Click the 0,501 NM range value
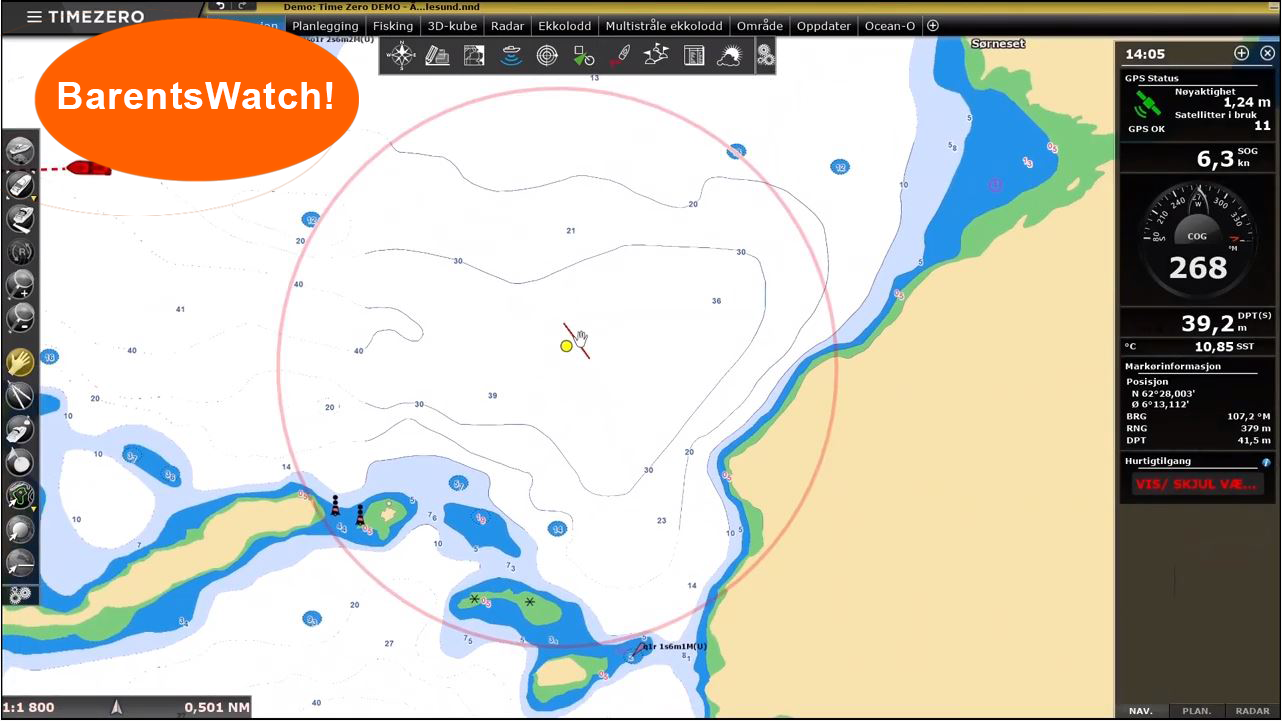This screenshot has width=1282, height=721. (217, 708)
